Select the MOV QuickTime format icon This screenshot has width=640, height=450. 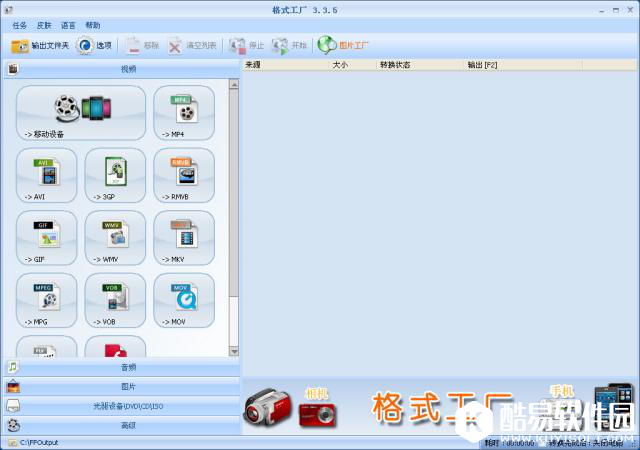pos(183,300)
